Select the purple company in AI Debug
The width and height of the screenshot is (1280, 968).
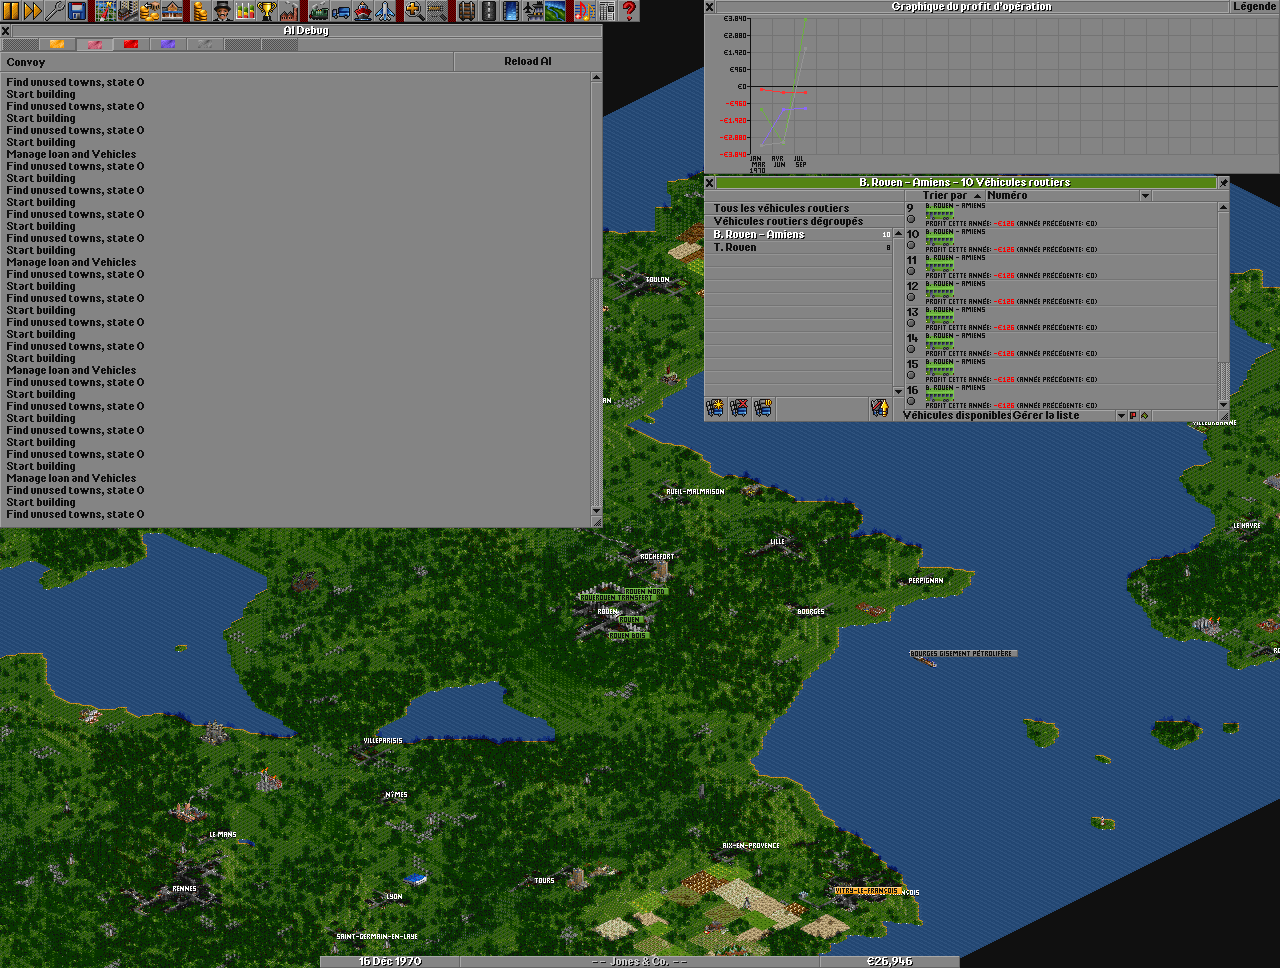(167, 44)
